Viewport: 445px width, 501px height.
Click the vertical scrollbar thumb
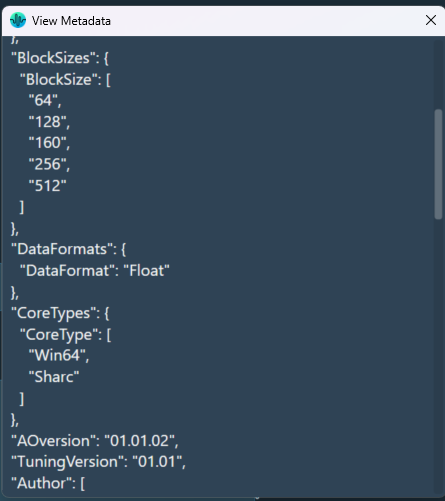(438, 164)
